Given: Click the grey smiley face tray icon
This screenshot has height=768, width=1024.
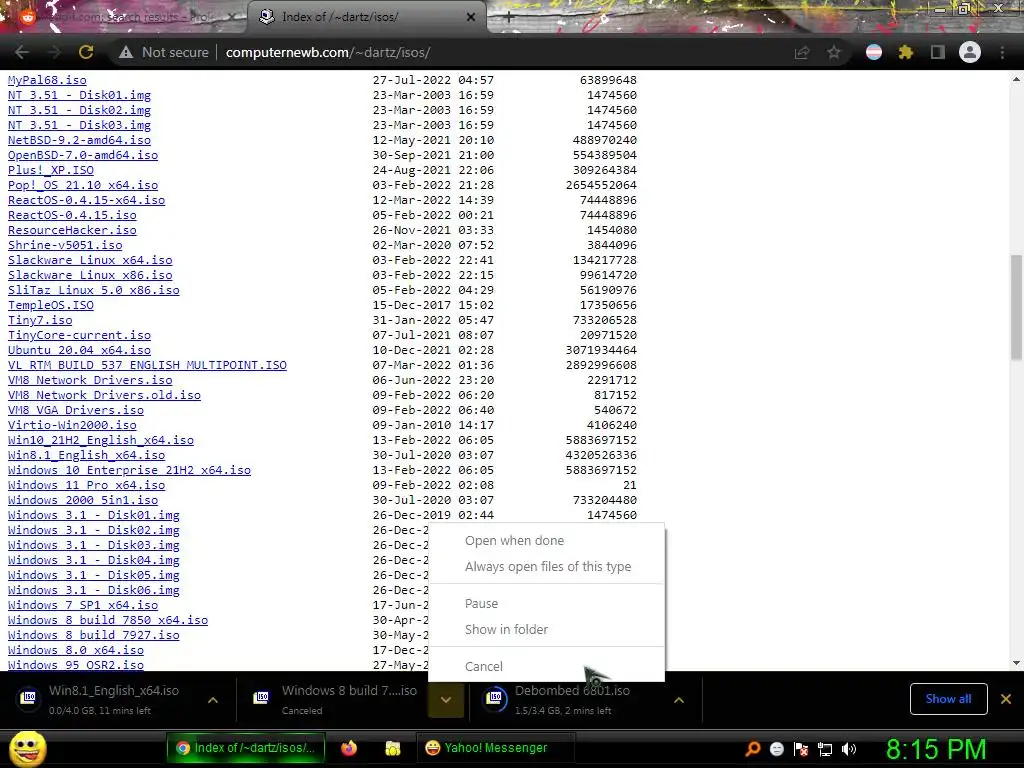Looking at the screenshot, I should 777,749.
